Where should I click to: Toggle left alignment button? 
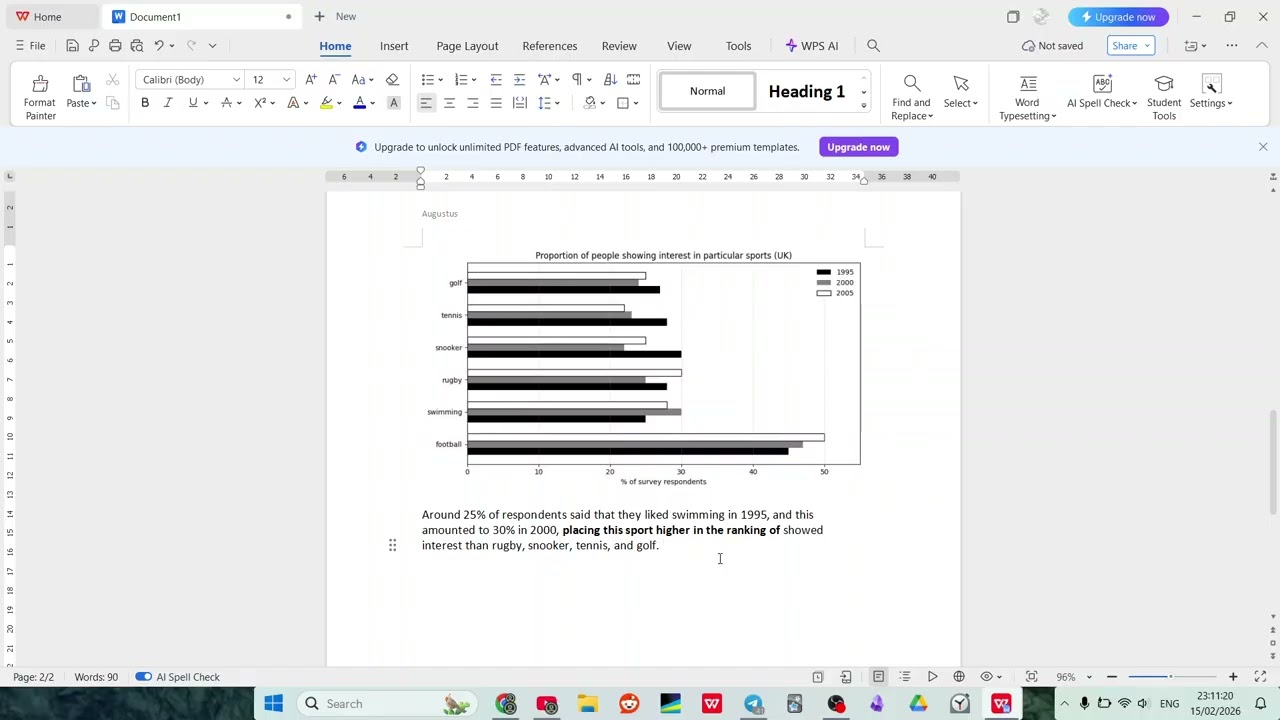coord(426,103)
